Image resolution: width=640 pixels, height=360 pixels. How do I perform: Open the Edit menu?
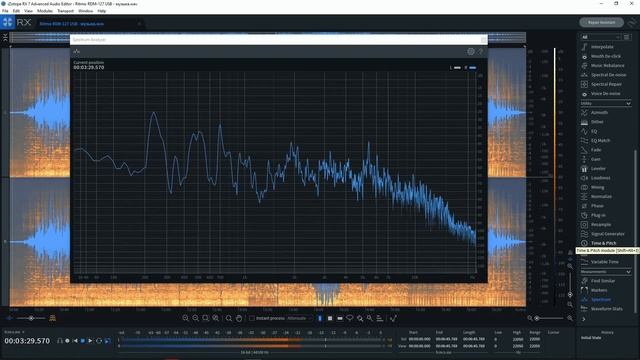pyautogui.click(x=16, y=11)
